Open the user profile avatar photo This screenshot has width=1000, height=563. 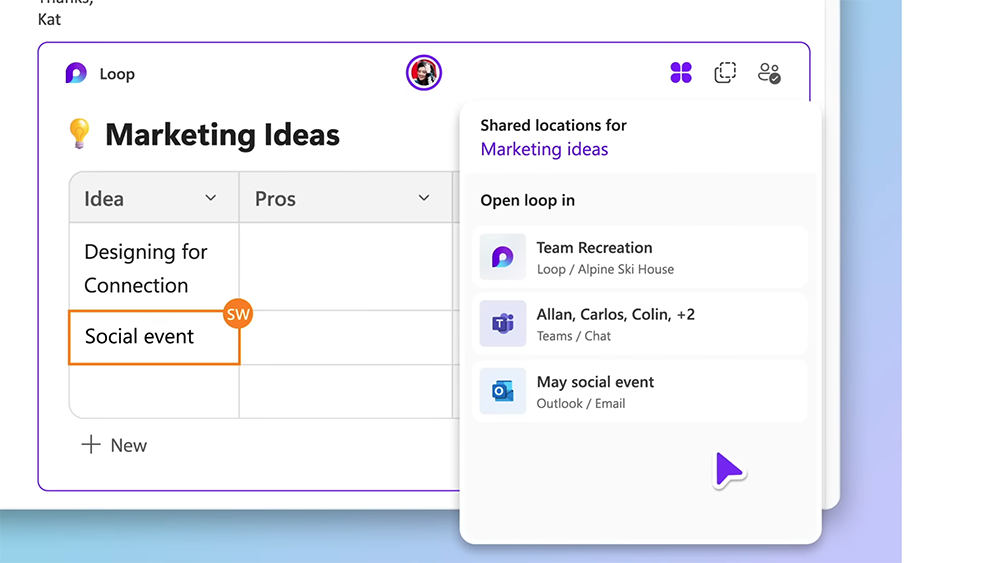tap(424, 73)
